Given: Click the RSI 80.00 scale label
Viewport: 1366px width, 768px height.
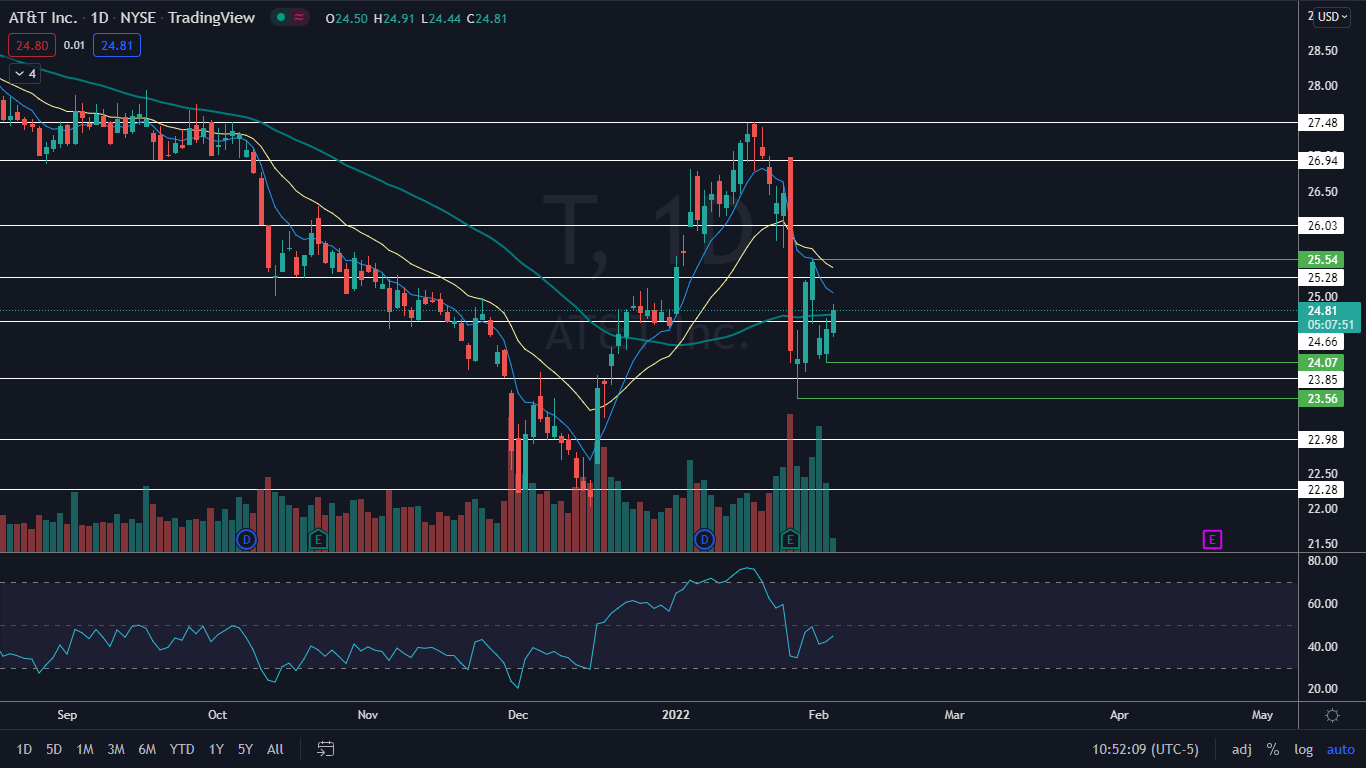Looking at the screenshot, I should (x=1322, y=561).
